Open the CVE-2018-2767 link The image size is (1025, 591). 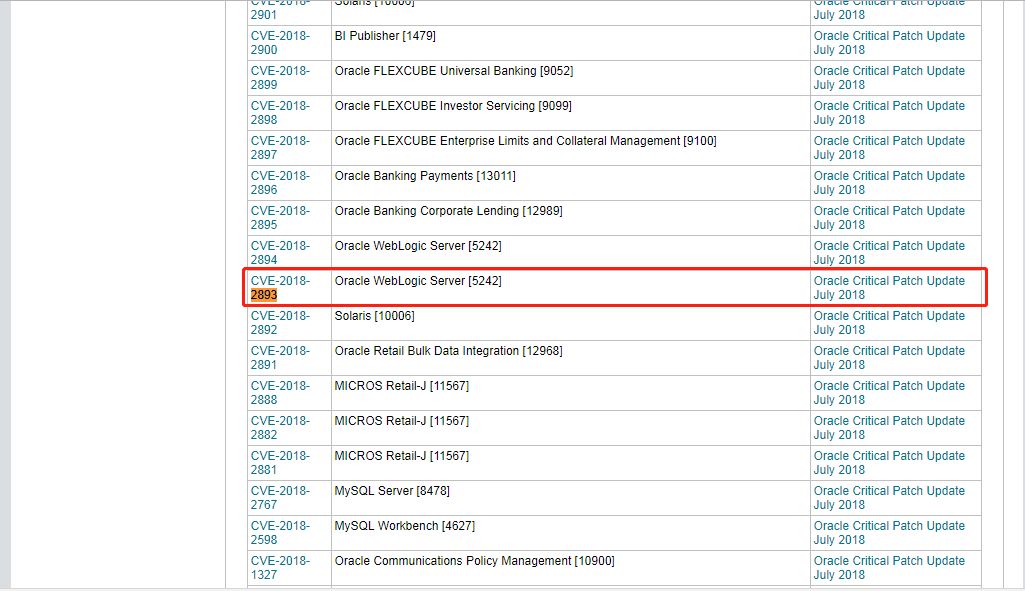pyautogui.click(x=280, y=498)
